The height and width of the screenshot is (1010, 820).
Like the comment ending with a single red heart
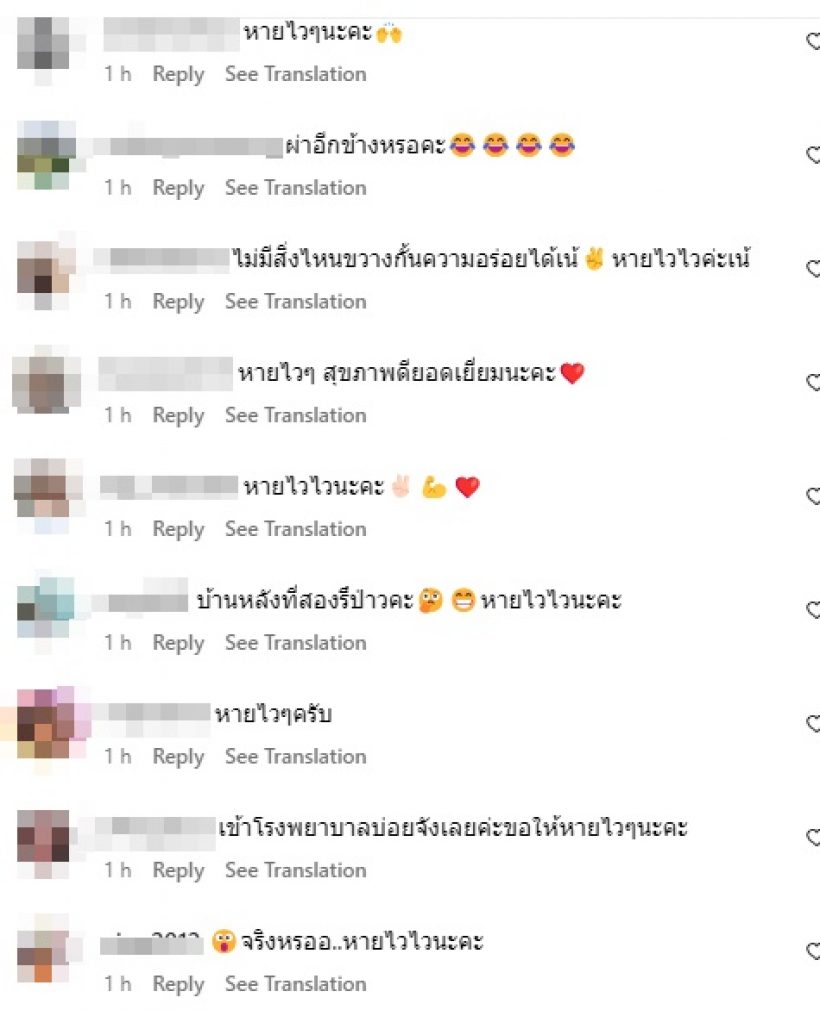click(814, 383)
